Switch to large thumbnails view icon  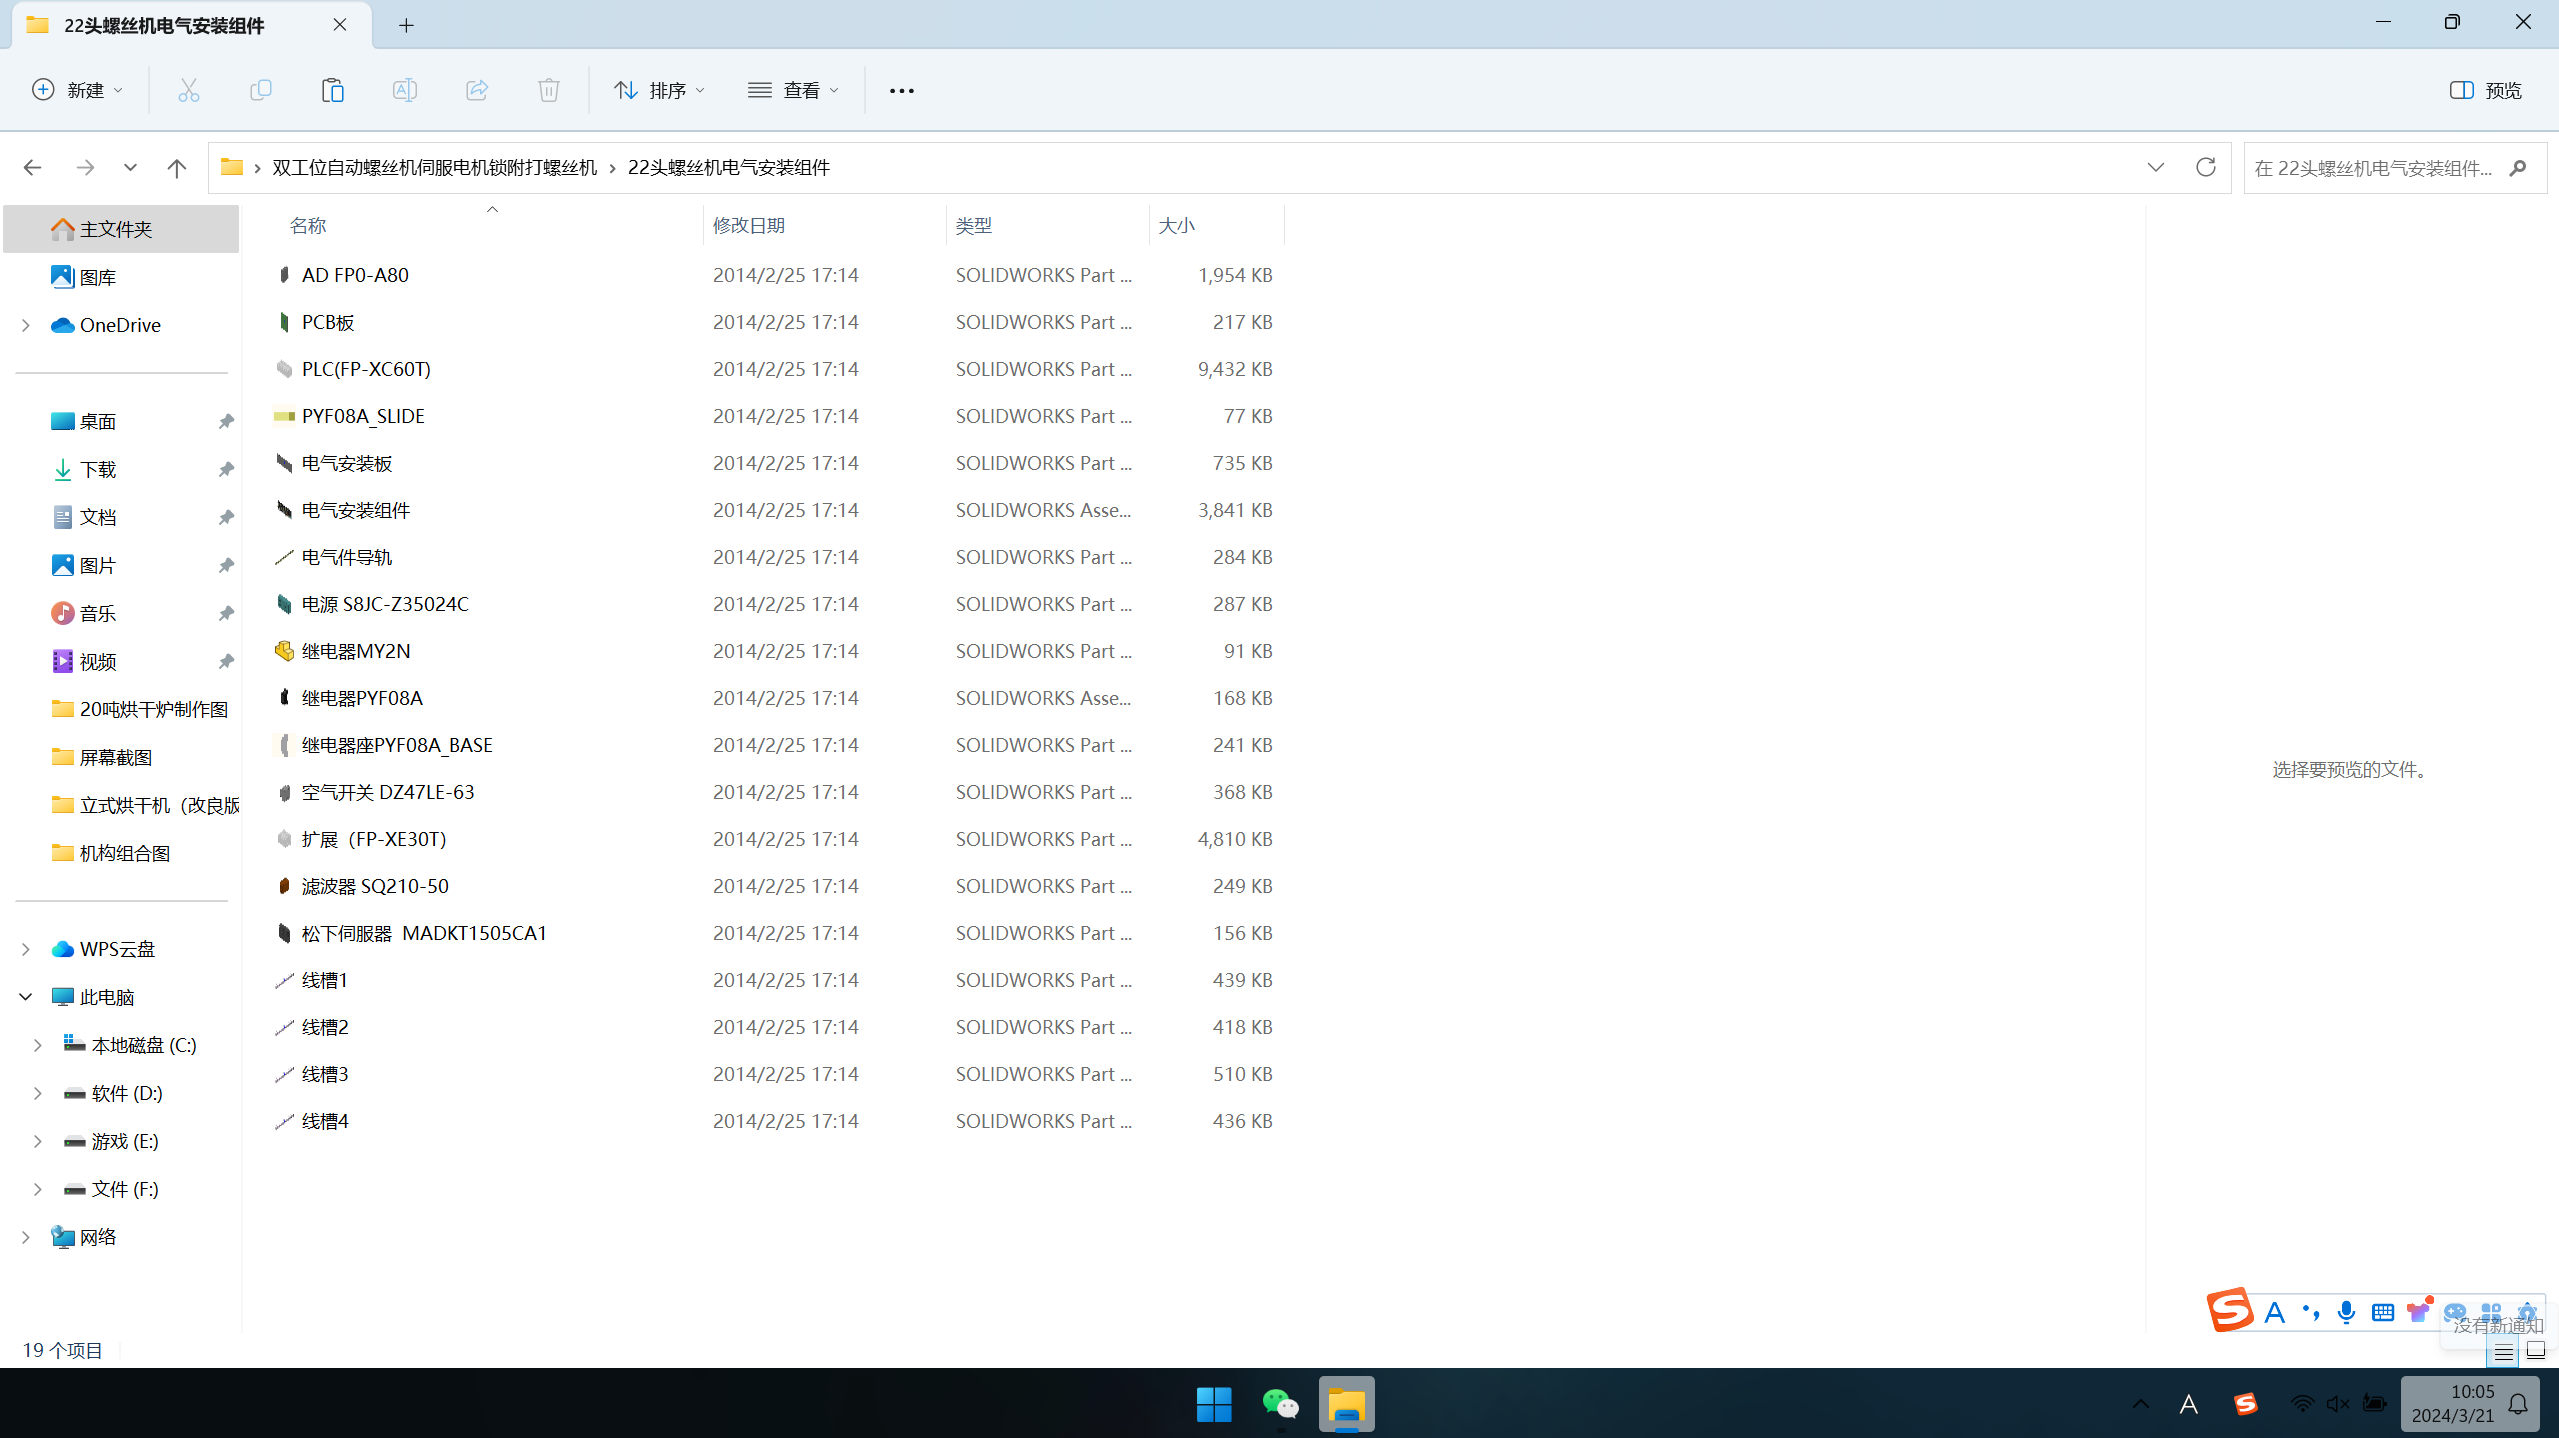click(2535, 1352)
